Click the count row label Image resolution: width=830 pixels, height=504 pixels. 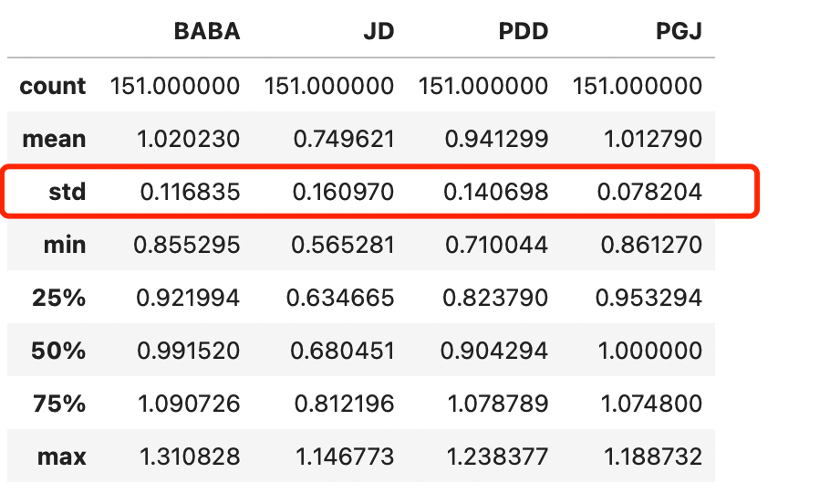tap(53, 86)
